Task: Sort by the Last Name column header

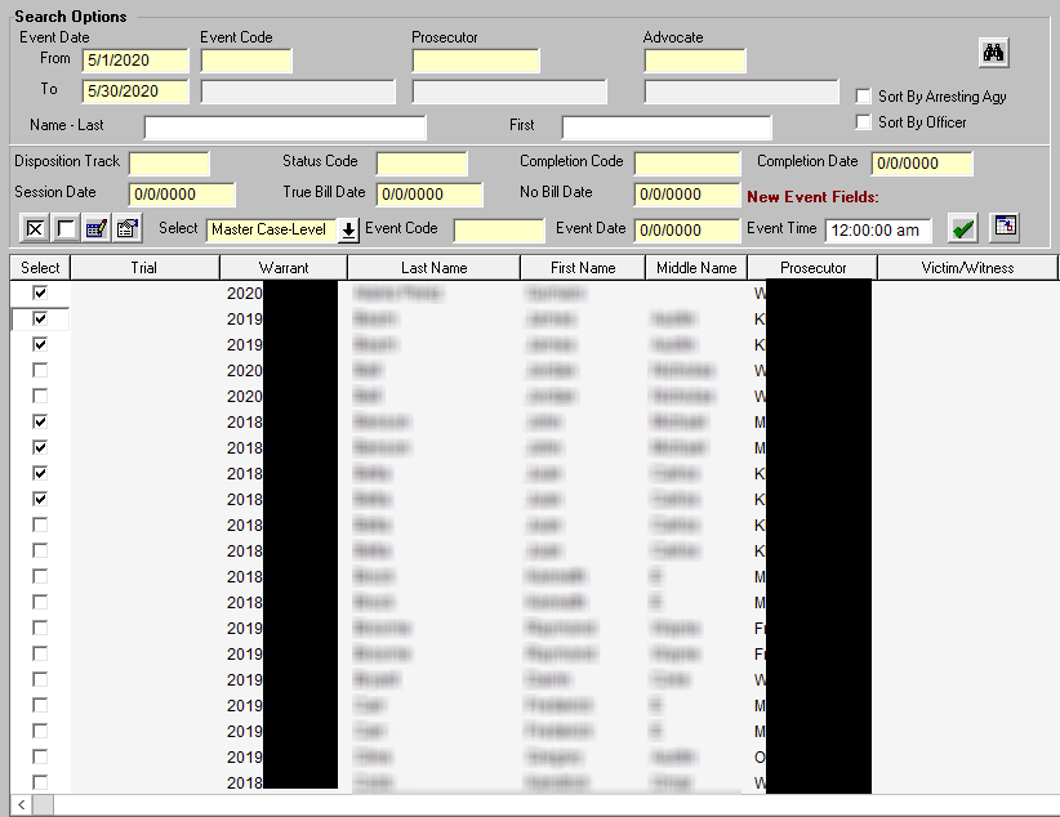Action: [434, 268]
